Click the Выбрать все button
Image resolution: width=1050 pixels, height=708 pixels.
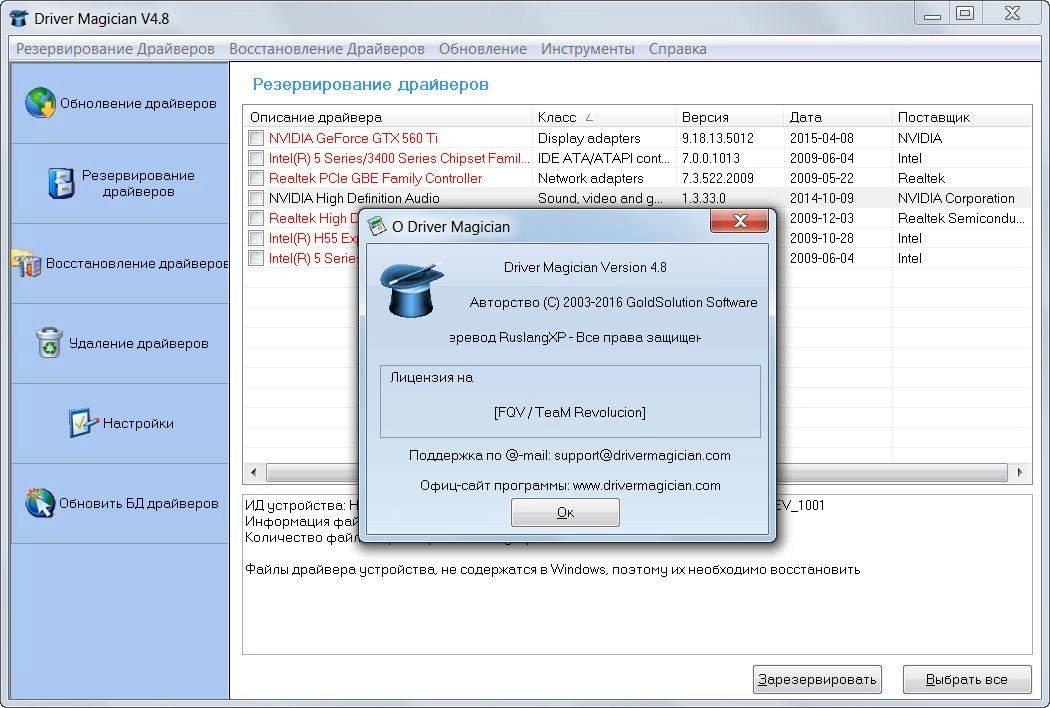[x=966, y=679]
